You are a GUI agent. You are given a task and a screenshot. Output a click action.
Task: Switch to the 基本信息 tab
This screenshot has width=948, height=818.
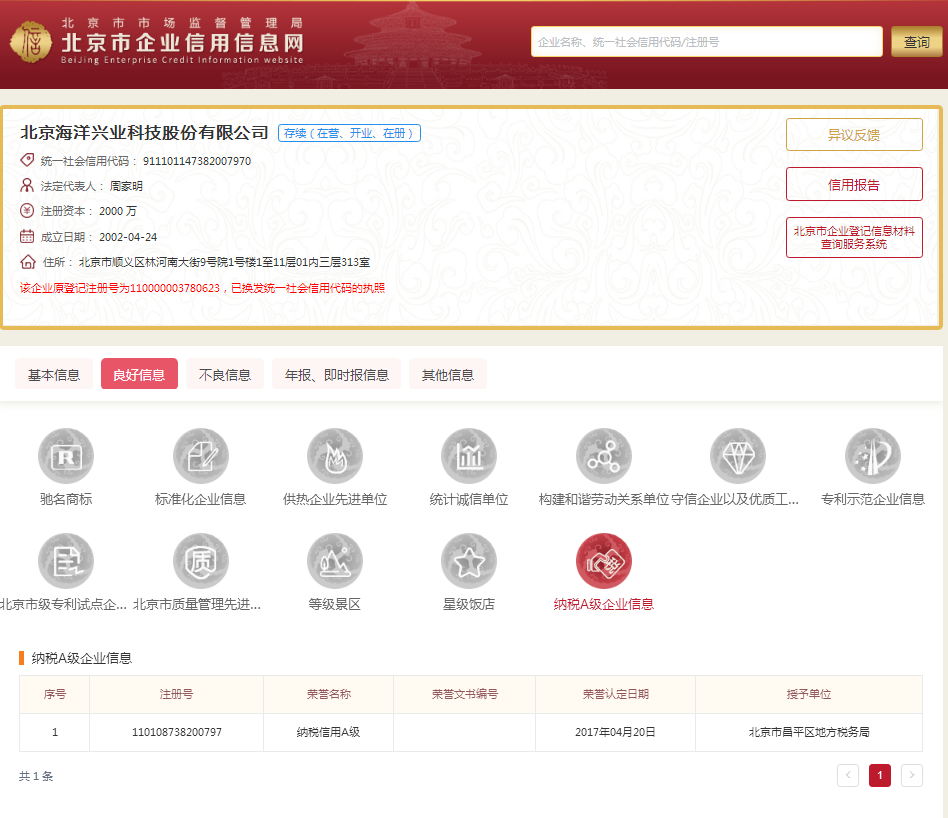[x=54, y=375]
